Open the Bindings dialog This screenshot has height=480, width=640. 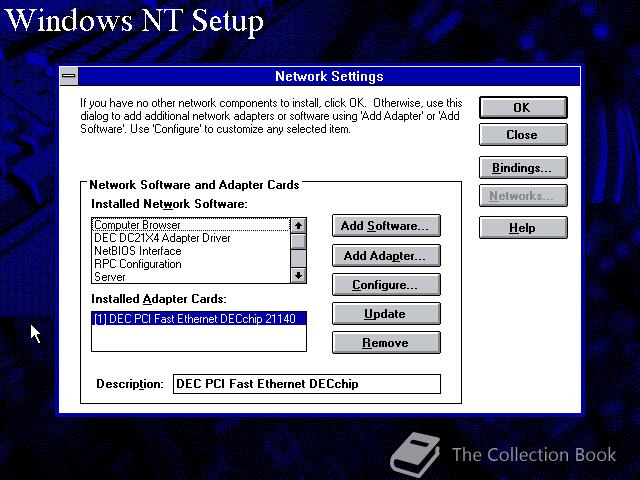[523, 168]
